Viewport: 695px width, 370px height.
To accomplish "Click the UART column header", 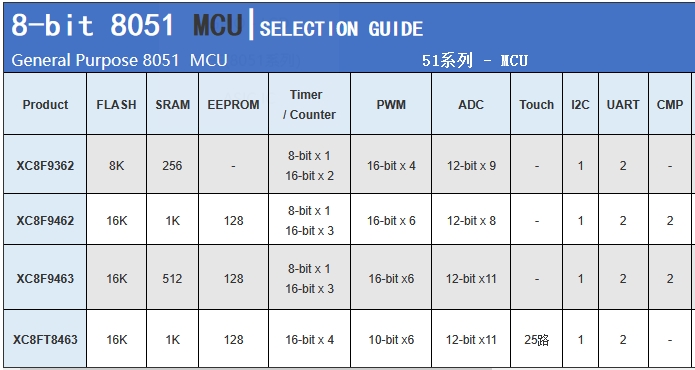I will pyautogui.click(x=623, y=105).
